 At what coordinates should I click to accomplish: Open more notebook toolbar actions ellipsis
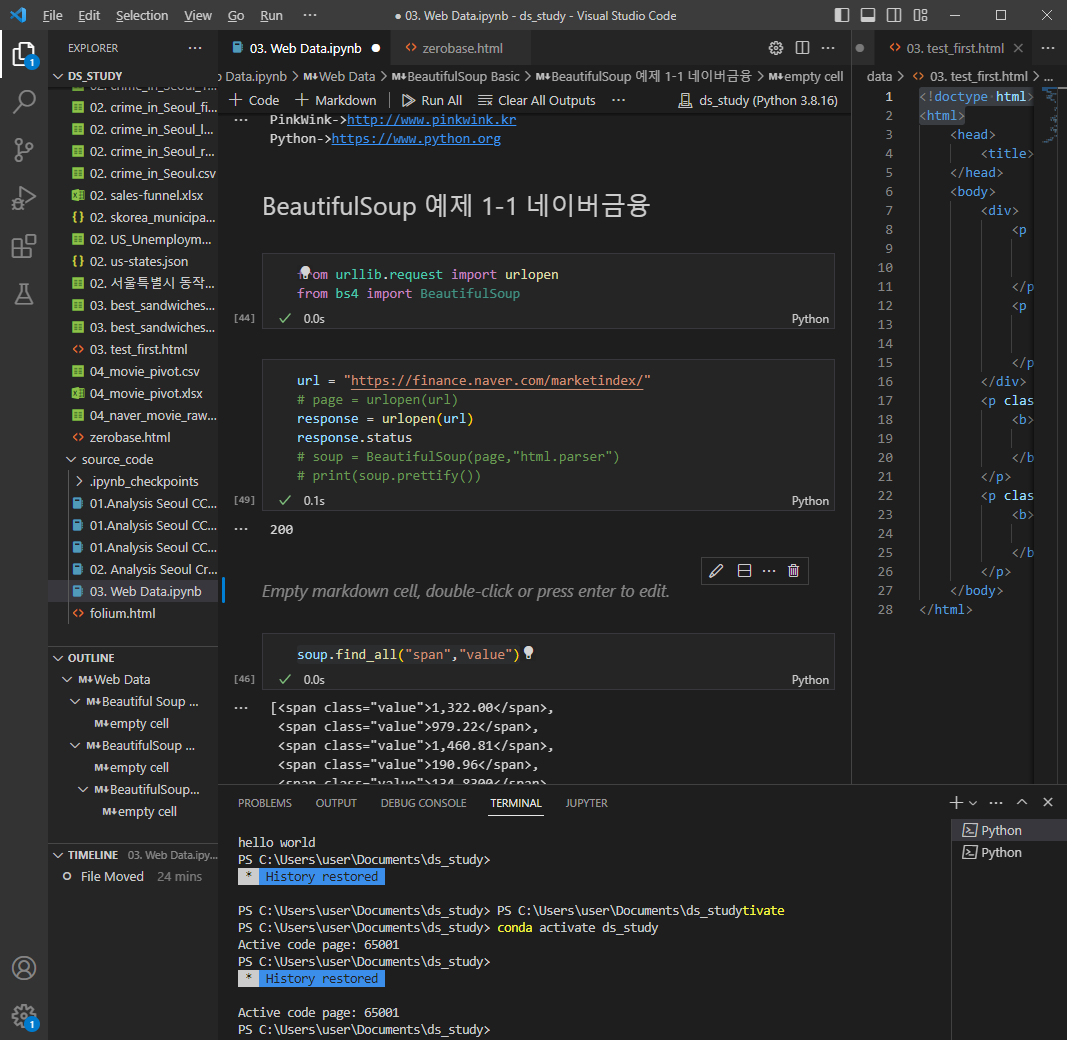618,100
